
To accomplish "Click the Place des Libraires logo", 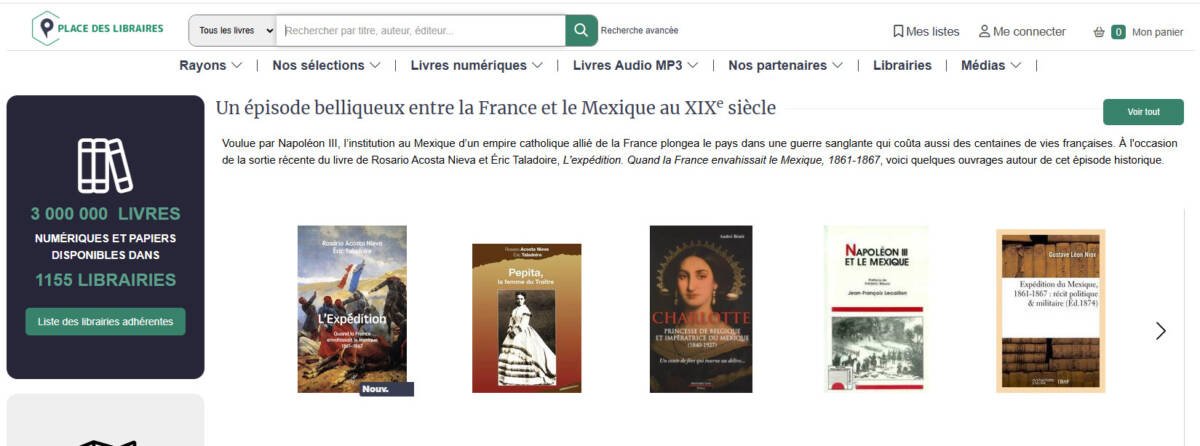I will click(98, 28).
